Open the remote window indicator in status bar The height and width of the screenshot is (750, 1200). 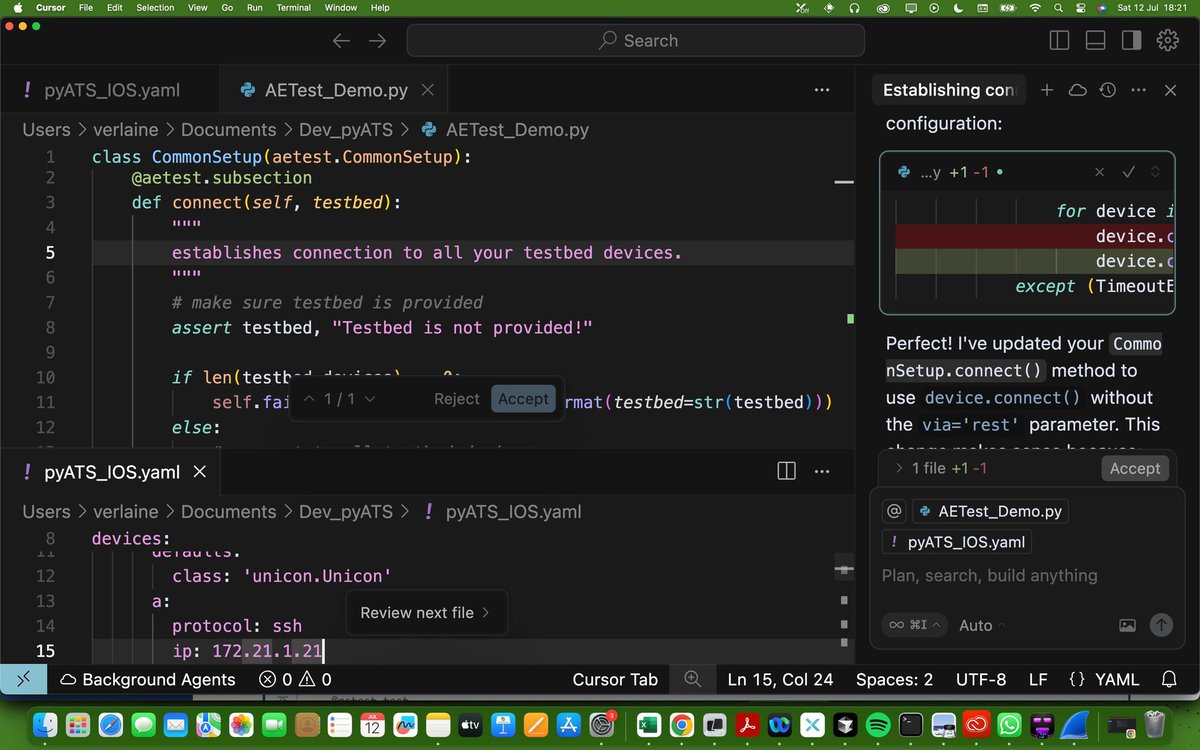coord(23,679)
